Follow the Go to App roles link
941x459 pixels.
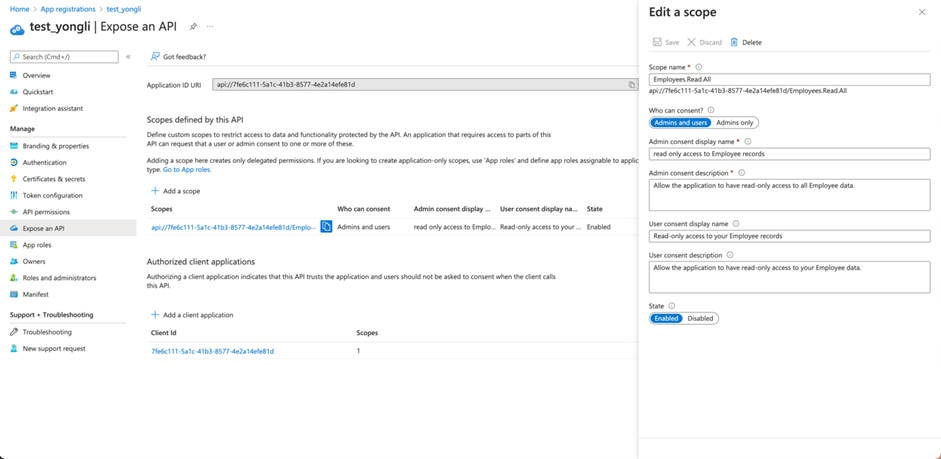(x=186, y=170)
